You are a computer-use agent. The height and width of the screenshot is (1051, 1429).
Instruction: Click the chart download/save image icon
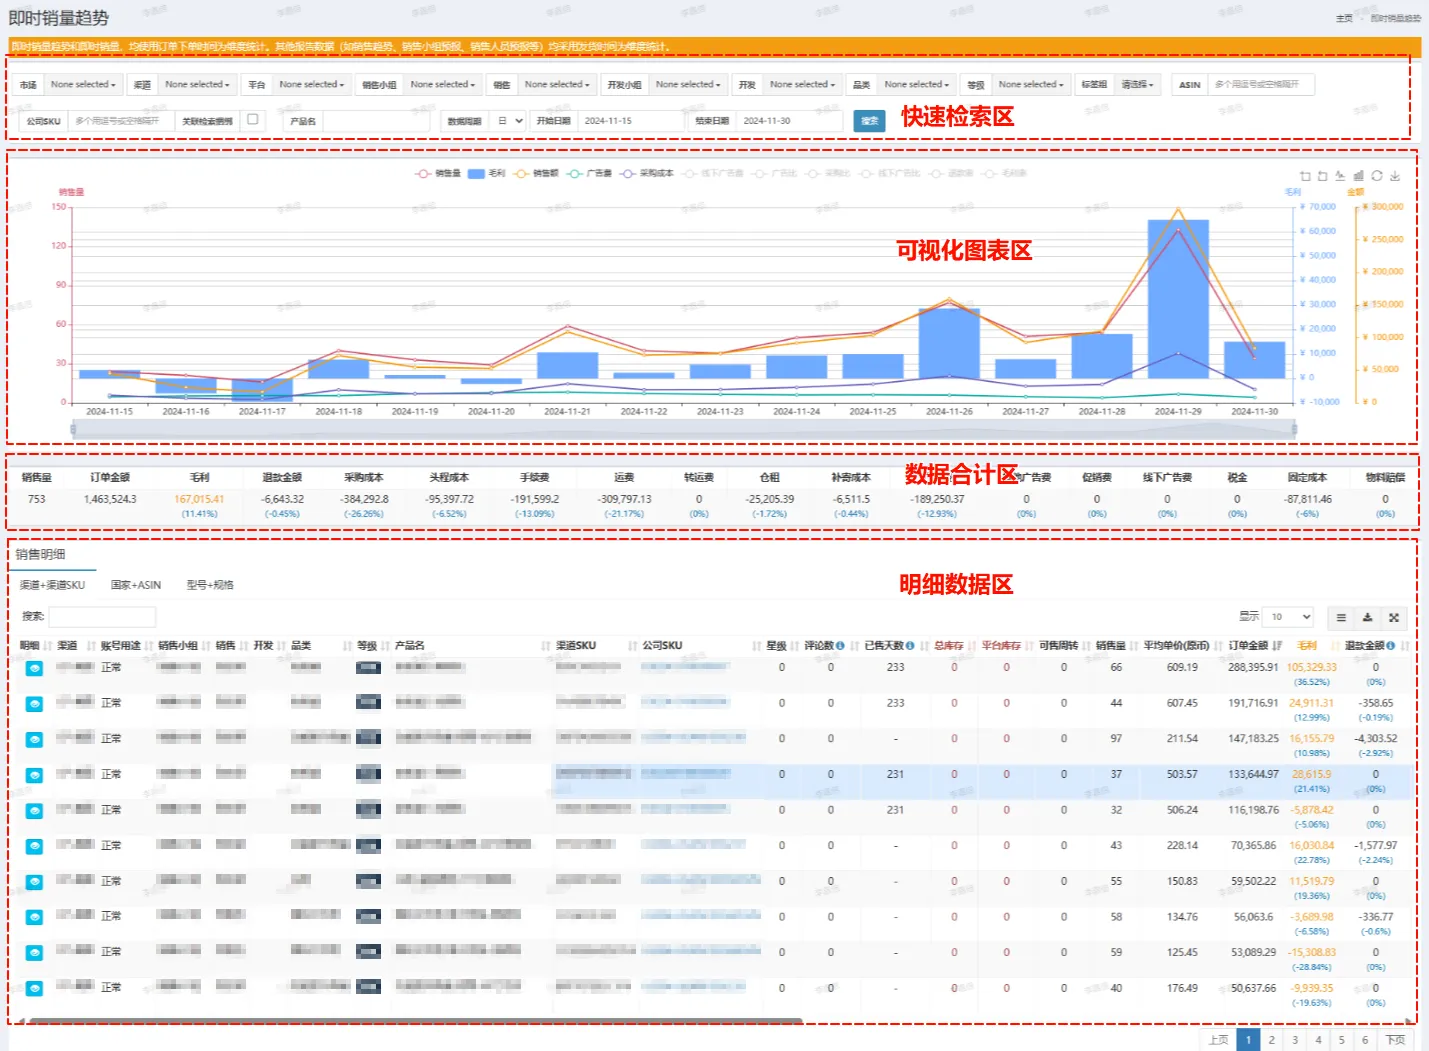[x=1395, y=176]
